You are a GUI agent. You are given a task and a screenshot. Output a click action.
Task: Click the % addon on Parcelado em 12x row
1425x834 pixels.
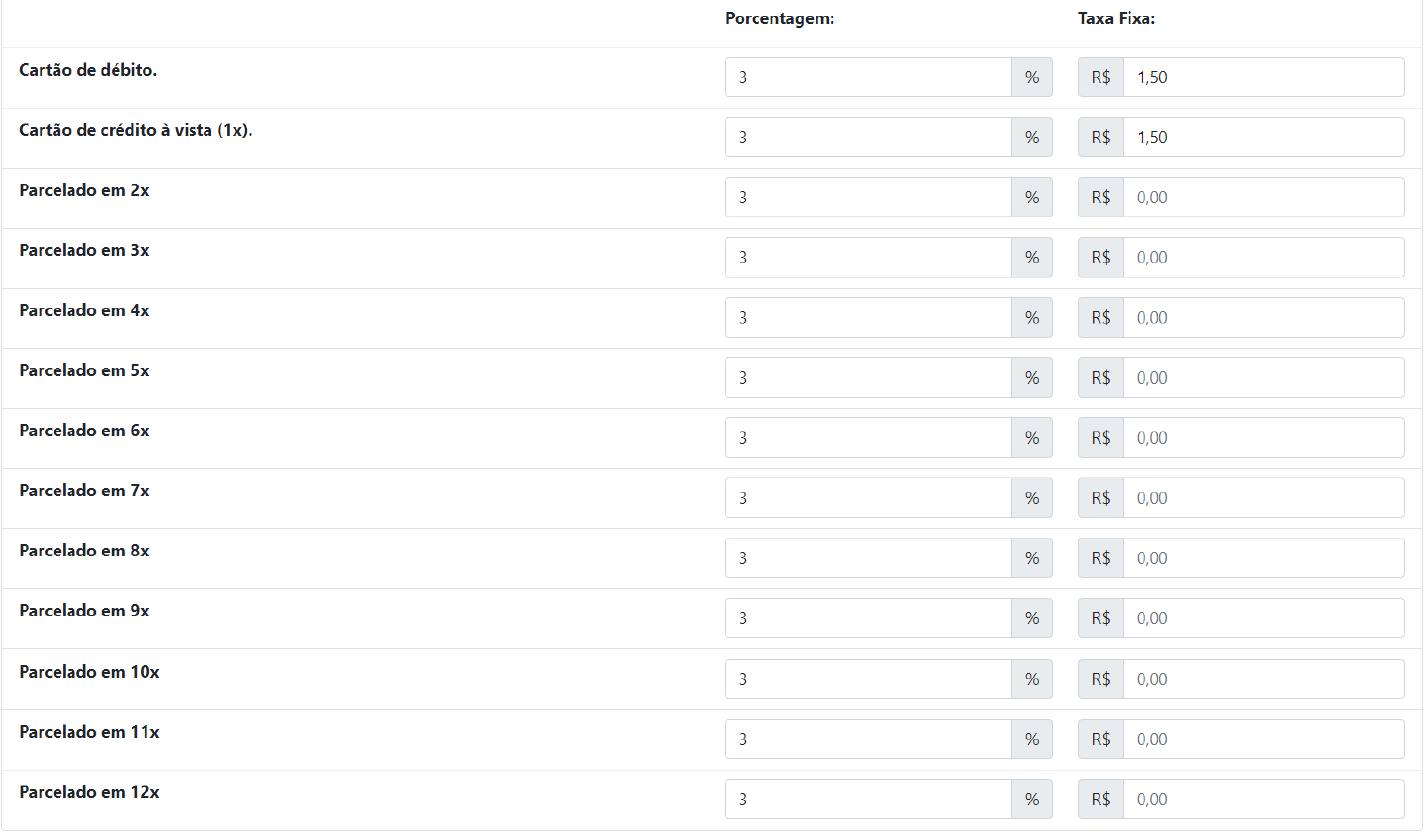[1032, 799]
